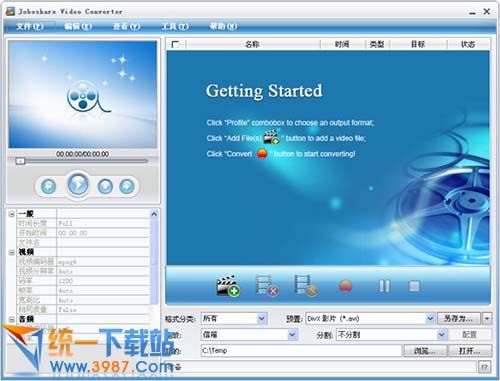The image size is (500, 381).
Task: Collapse the 一般 property group
Action: (12, 214)
